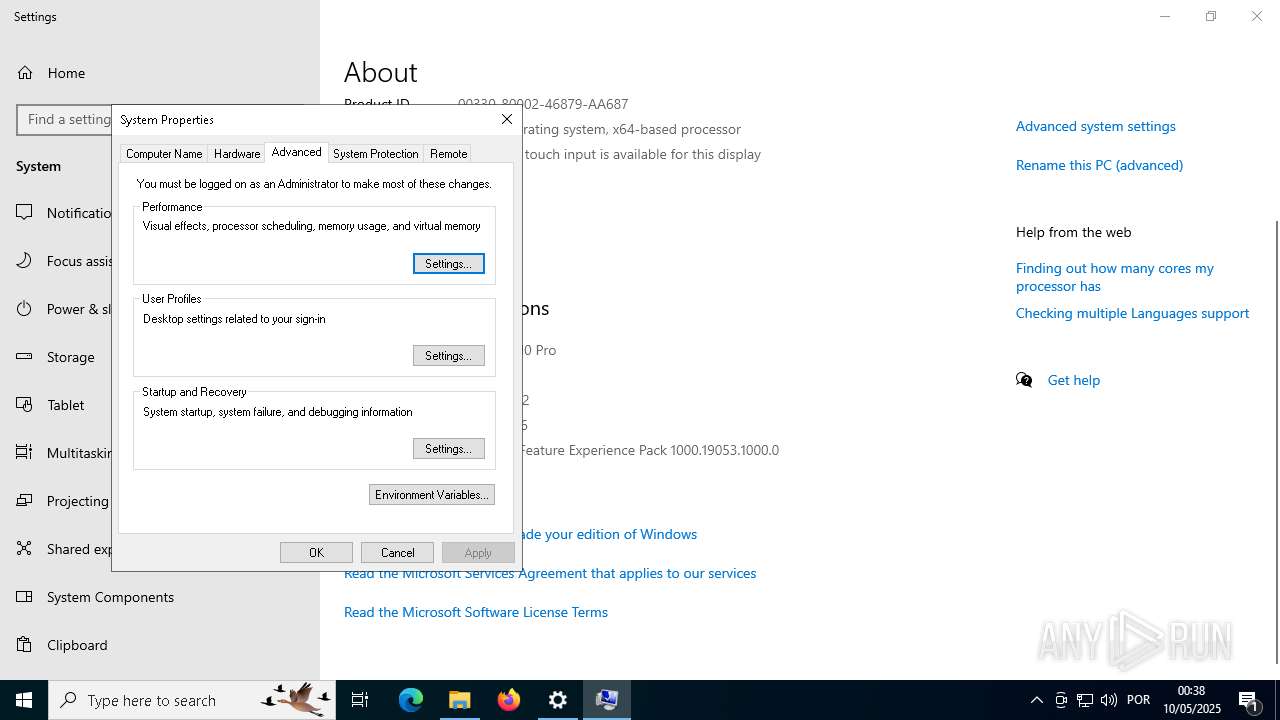
Task: Open Advanced system settings link
Action: click(1095, 126)
